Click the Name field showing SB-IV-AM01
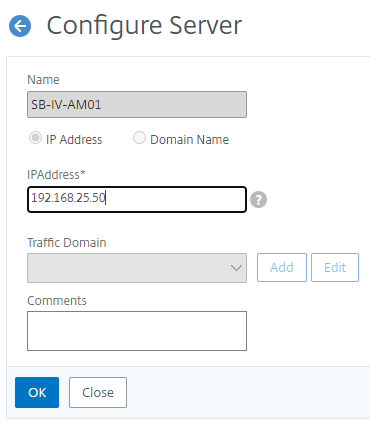370x423 pixels. (x=137, y=104)
